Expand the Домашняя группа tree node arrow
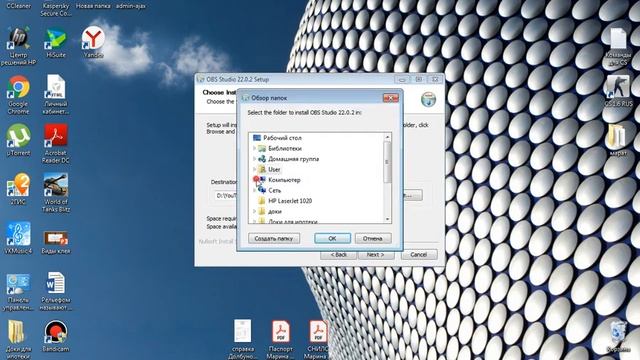 254,159
